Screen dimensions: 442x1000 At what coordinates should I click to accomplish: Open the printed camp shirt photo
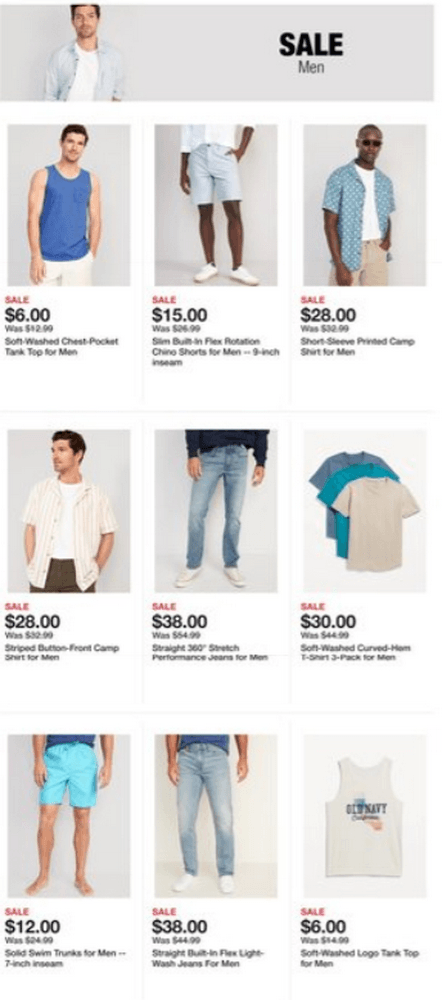pyautogui.click(x=364, y=205)
